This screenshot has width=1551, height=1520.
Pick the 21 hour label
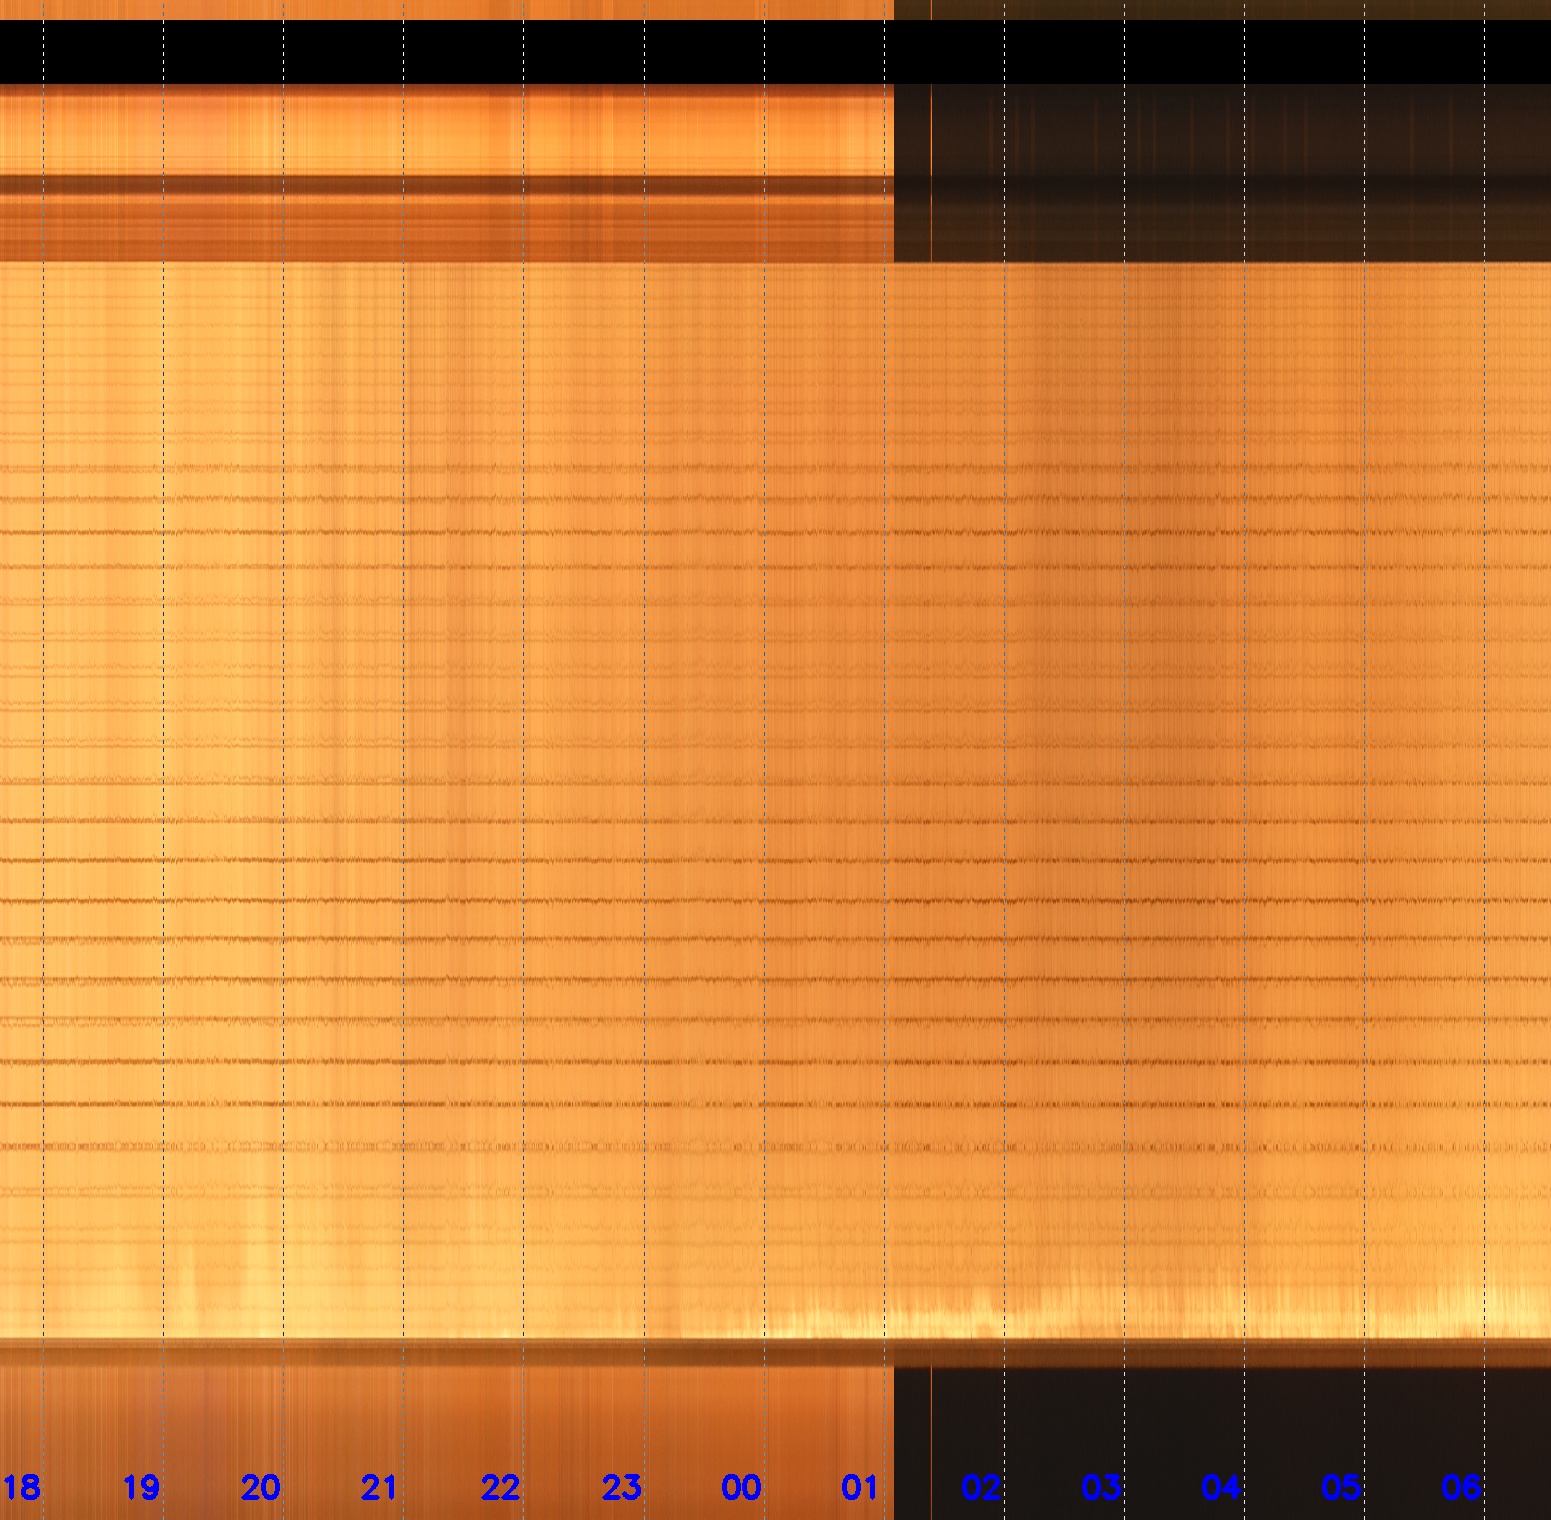(x=380, y=1487)
